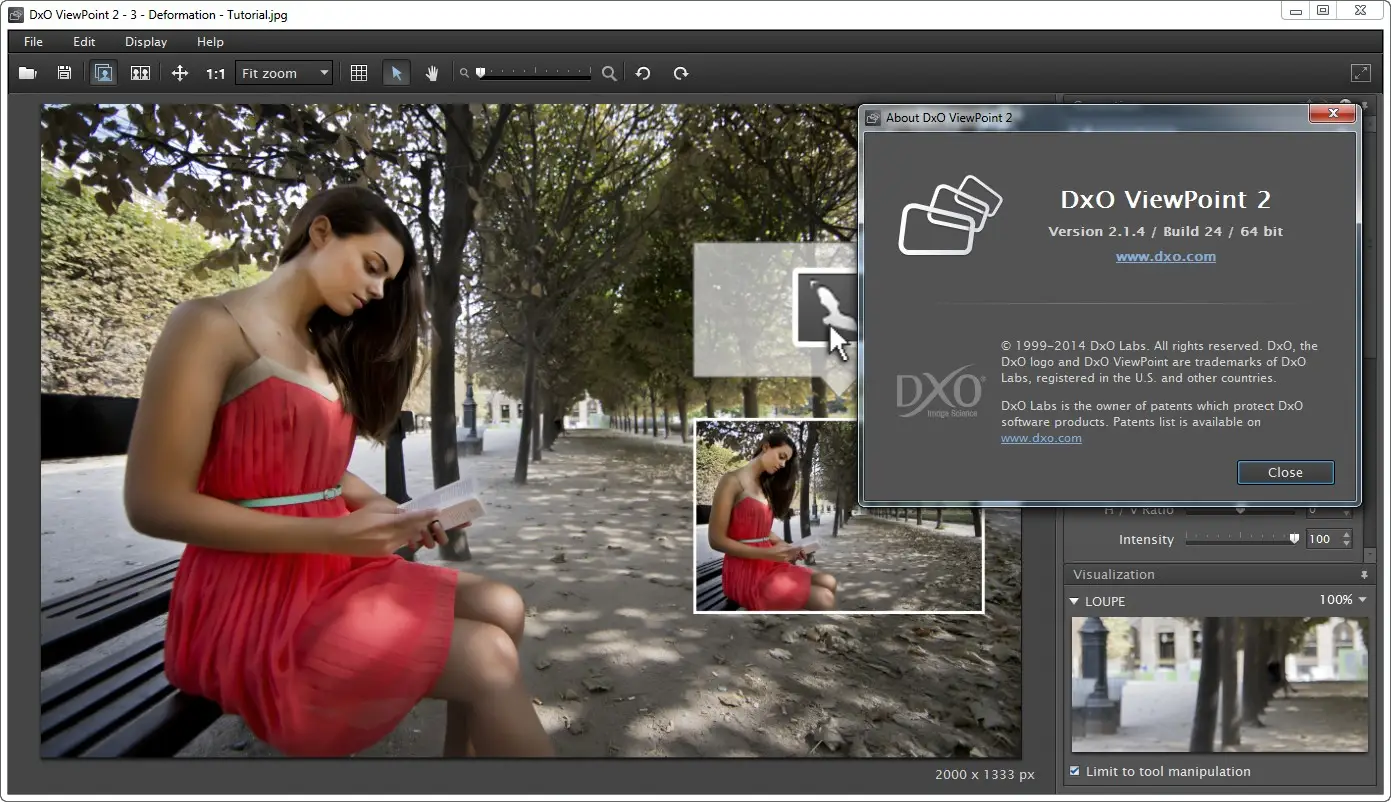Click the loupe preview thumbnail

pyautogui.click(x=1219, y=684)
